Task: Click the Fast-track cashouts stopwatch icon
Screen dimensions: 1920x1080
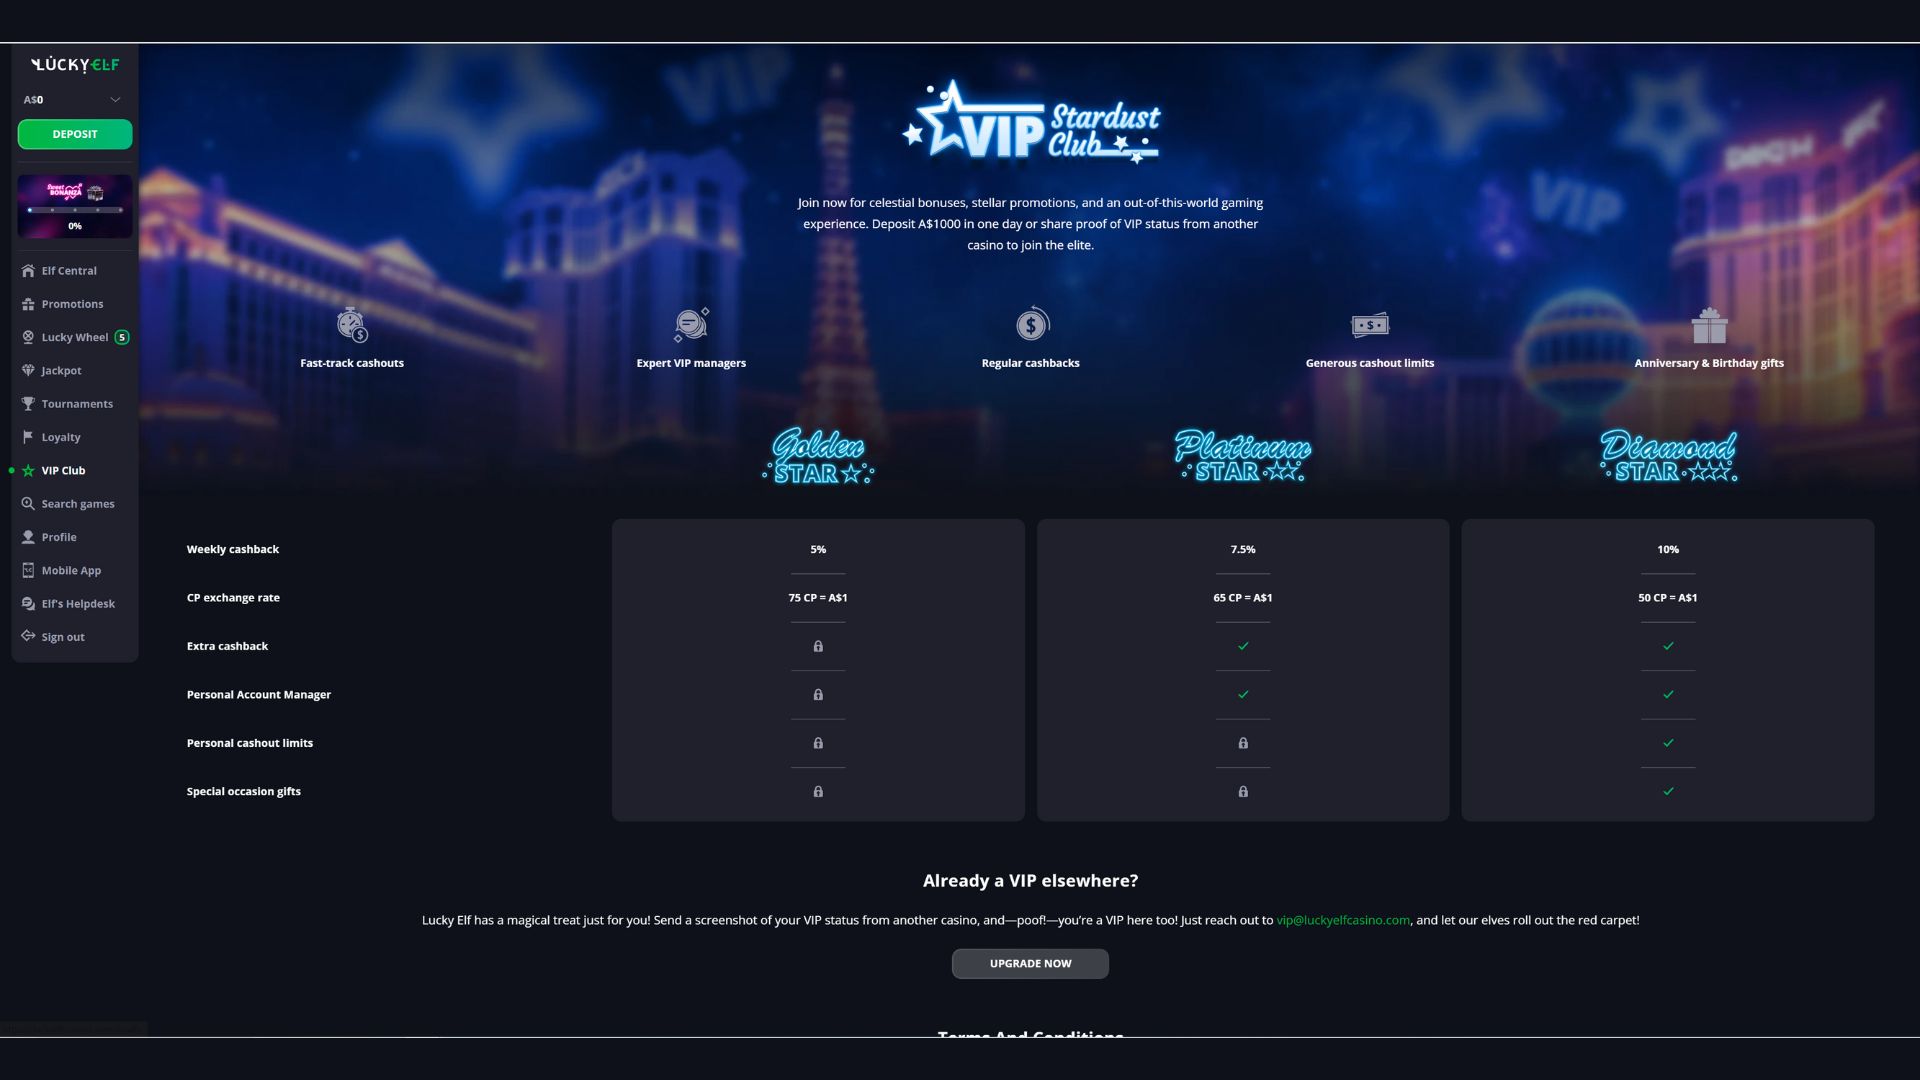Action: click(352, 324)
